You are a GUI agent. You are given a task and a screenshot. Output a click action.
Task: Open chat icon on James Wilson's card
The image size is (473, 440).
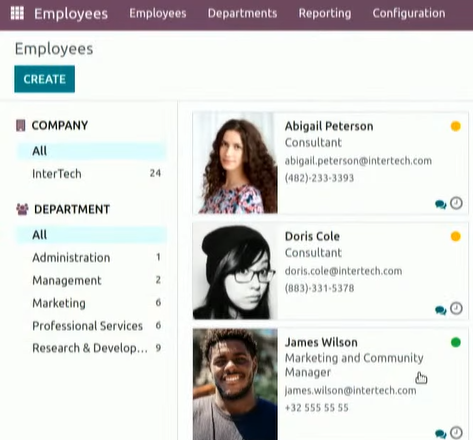pos(440,434)
